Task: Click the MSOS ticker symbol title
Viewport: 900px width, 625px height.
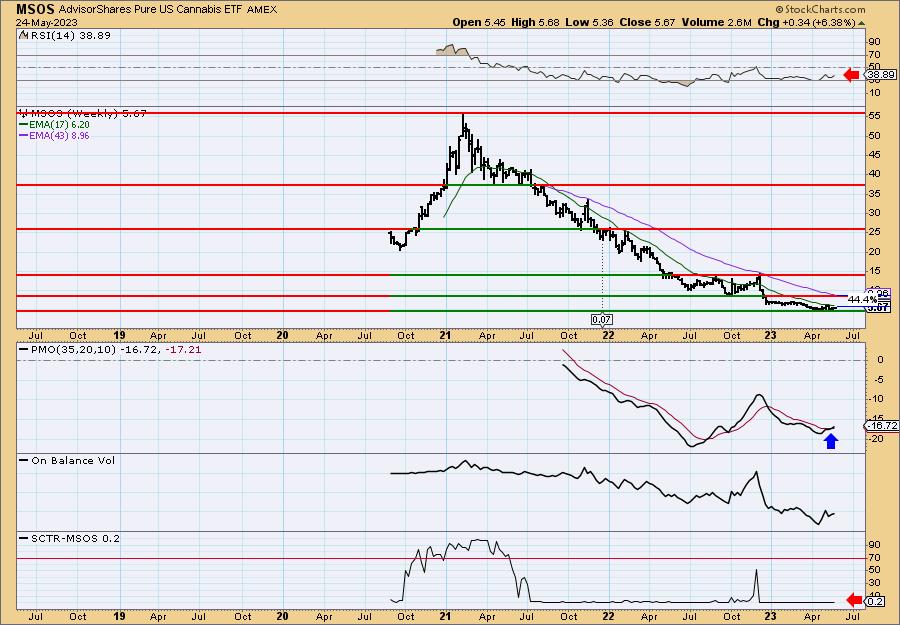Action: point(35,9)
